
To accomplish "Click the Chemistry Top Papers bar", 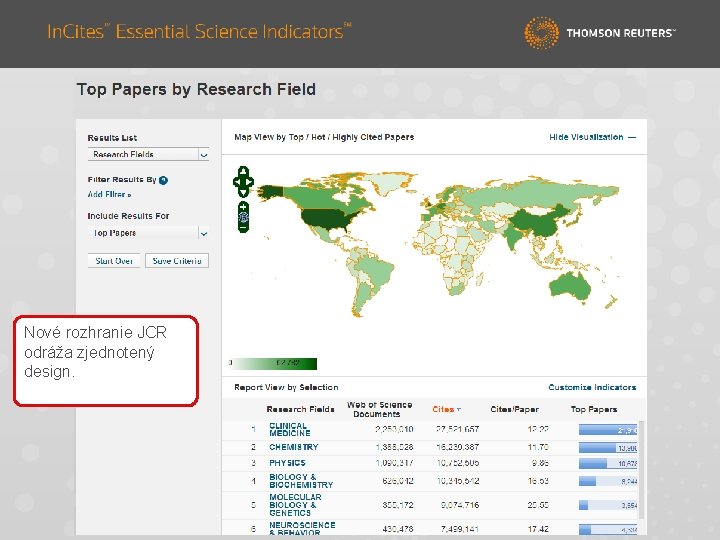I will pos(608,448).
